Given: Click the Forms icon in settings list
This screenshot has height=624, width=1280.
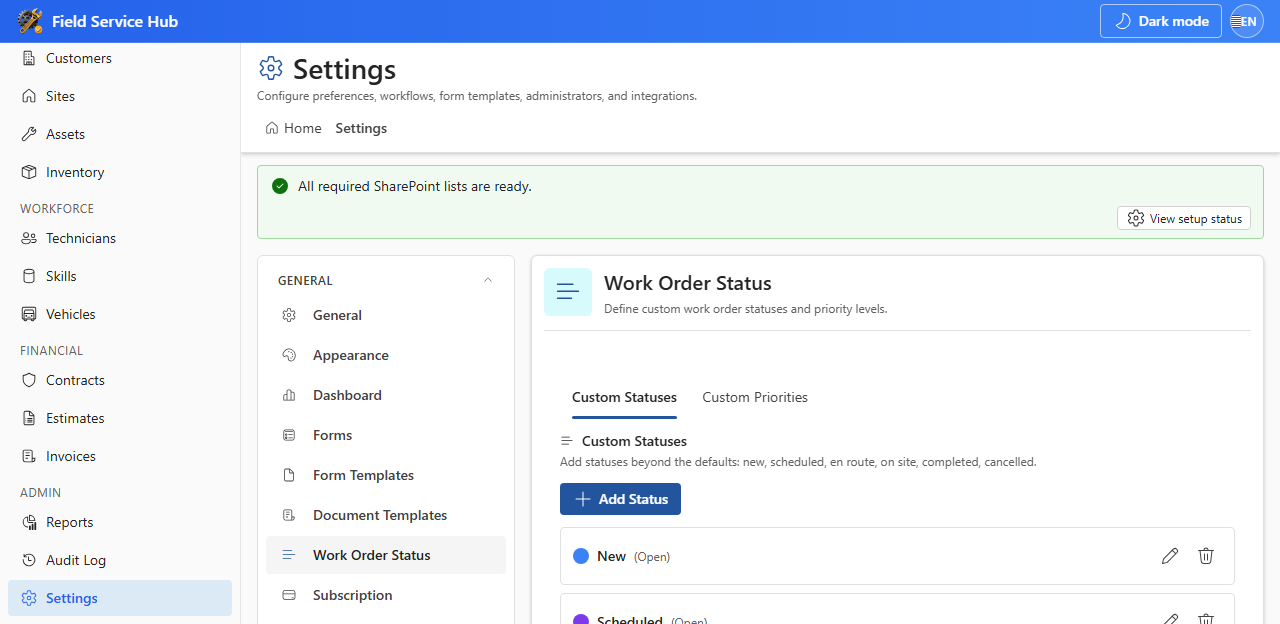Looking at the screenshot, I should [x=289, y=435].
